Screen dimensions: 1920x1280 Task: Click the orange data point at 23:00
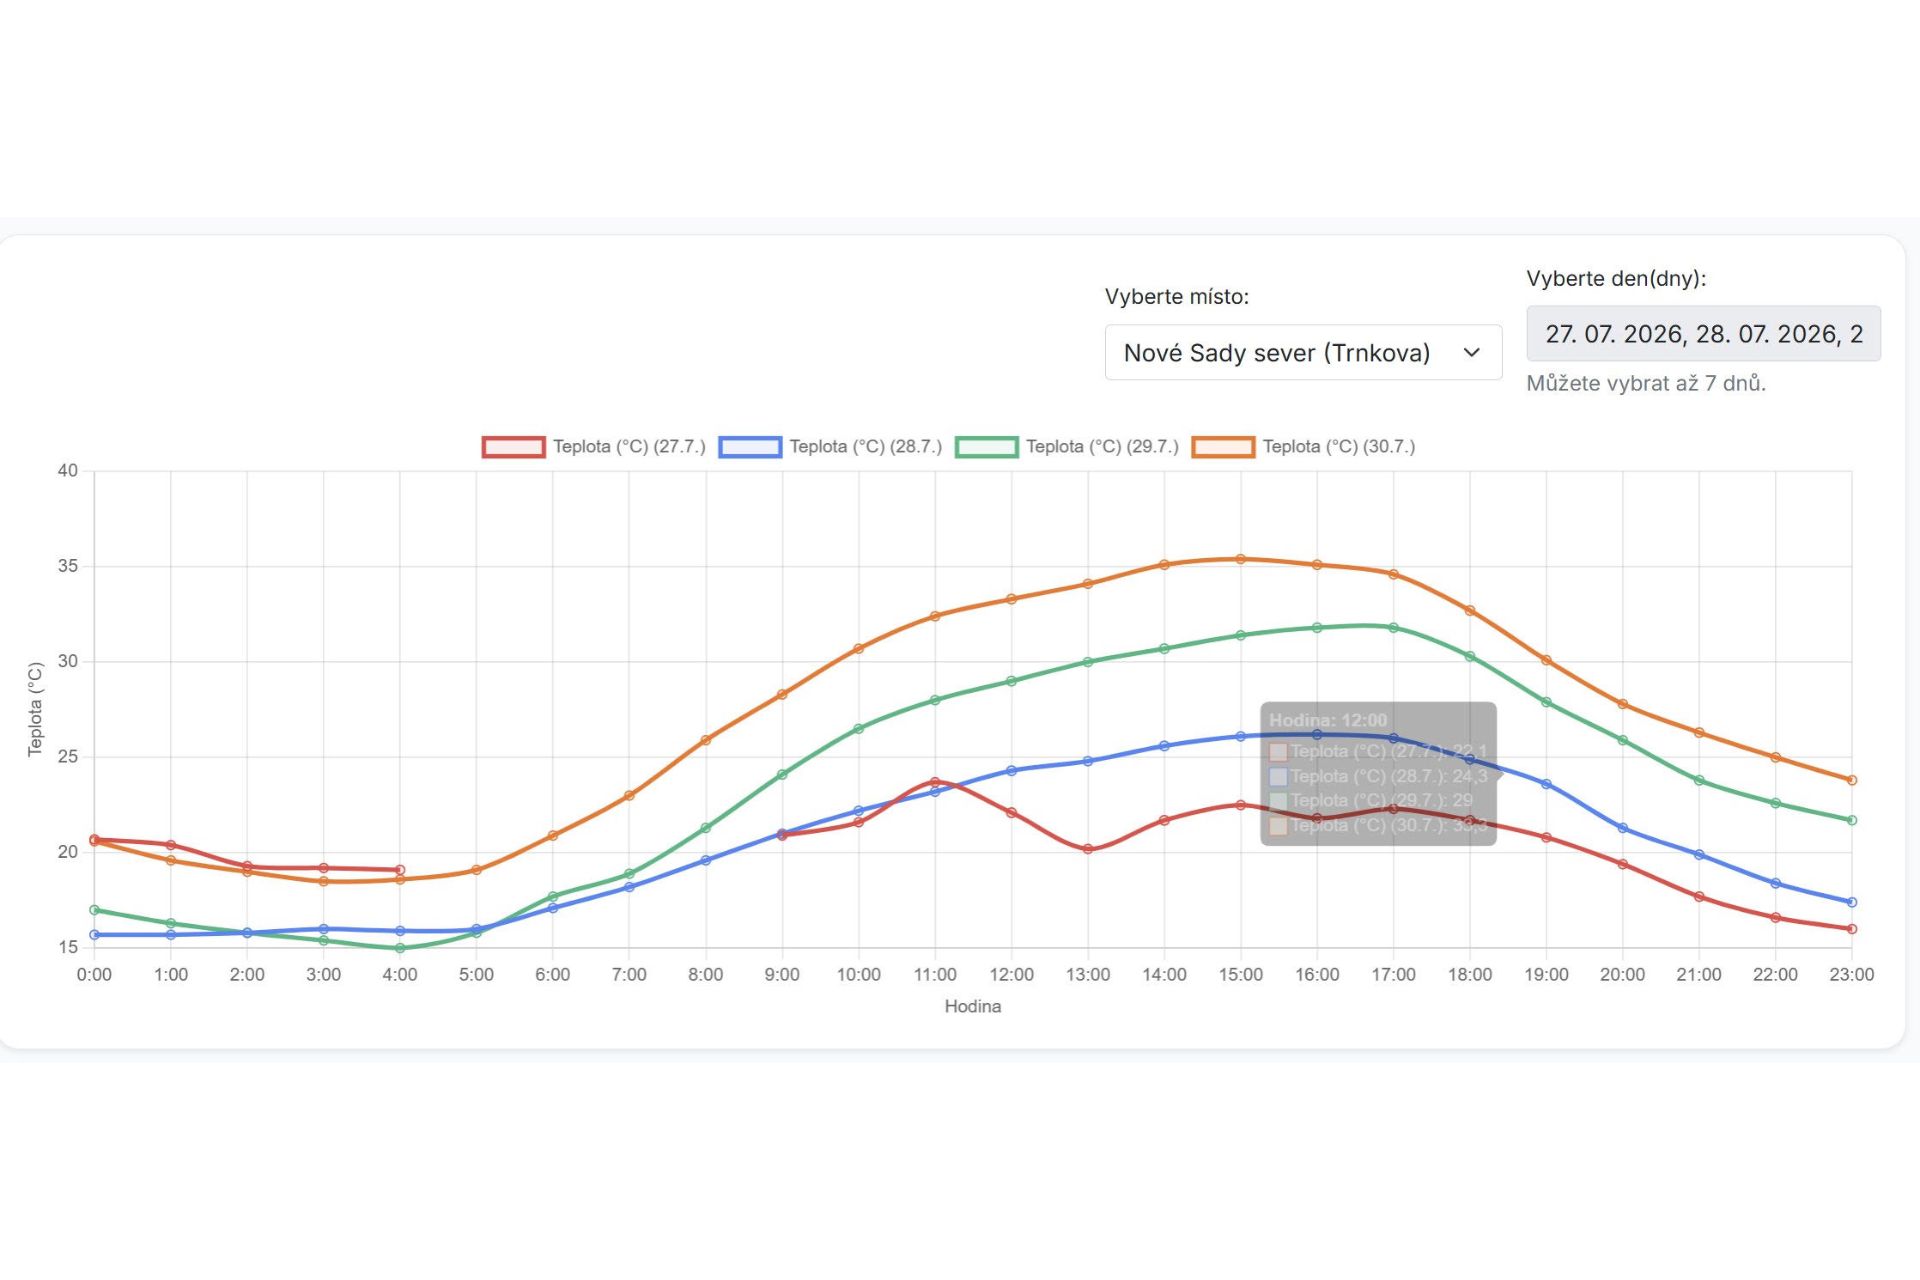(x=1852, y=780)
